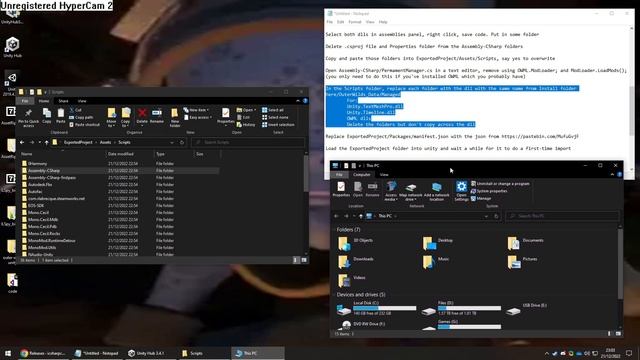Switch to View tab in This PC window
Image resolution: width=640 pixels, height=360 pixels.
click(x=384, y=175)
